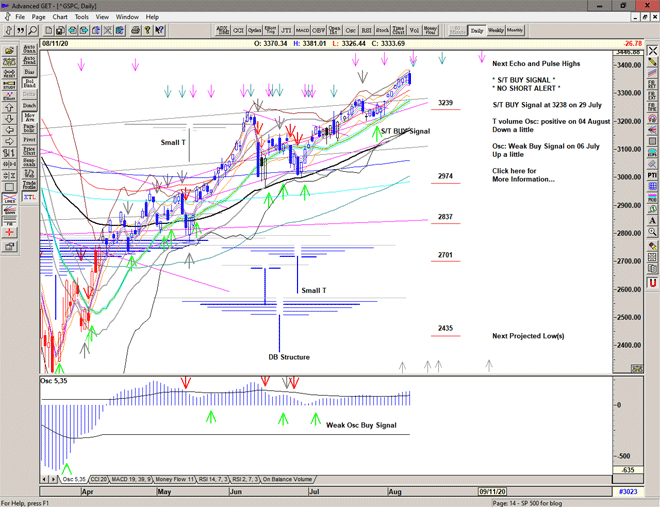Open the Trade Profile tool

[29, 186]
